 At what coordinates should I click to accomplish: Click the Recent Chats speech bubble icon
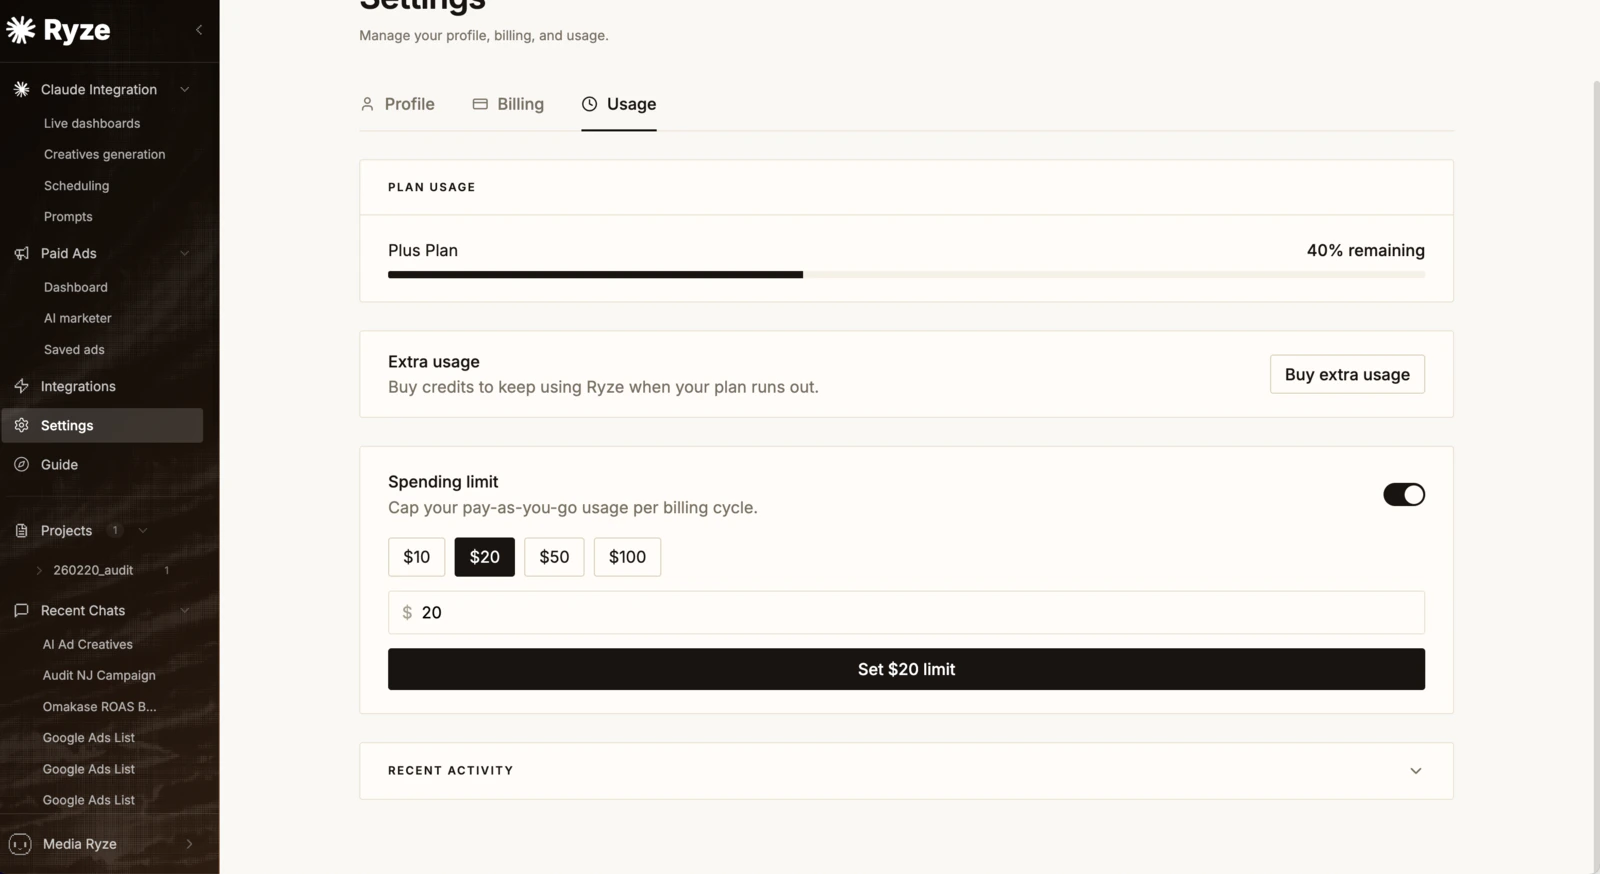(21, 610)
